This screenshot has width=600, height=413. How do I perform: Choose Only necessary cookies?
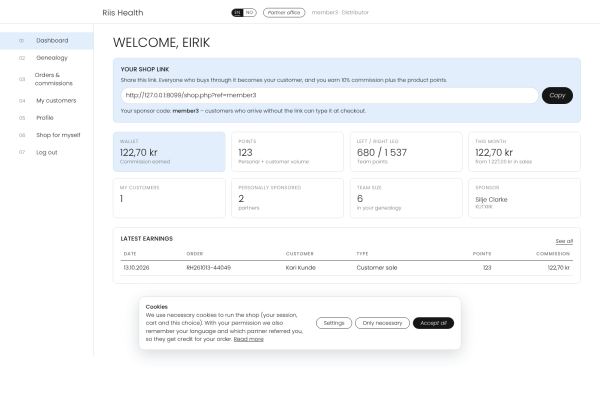point(382,323)
